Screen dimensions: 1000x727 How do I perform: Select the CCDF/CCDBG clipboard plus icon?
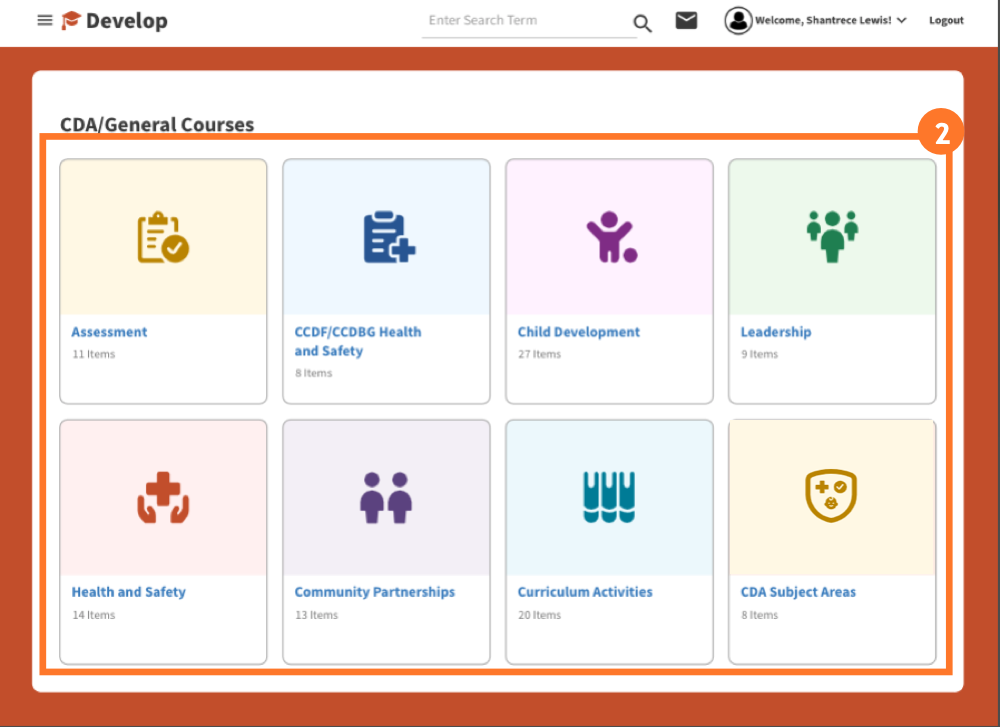click(x=386, y=235)
